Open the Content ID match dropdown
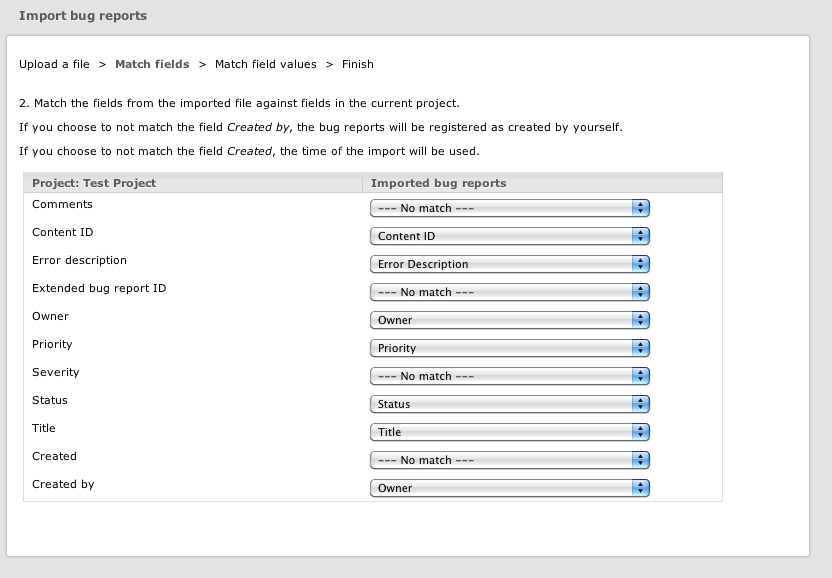Image resolution: width=832 pixels, height=578 pixels. click(x=510, y=236)
